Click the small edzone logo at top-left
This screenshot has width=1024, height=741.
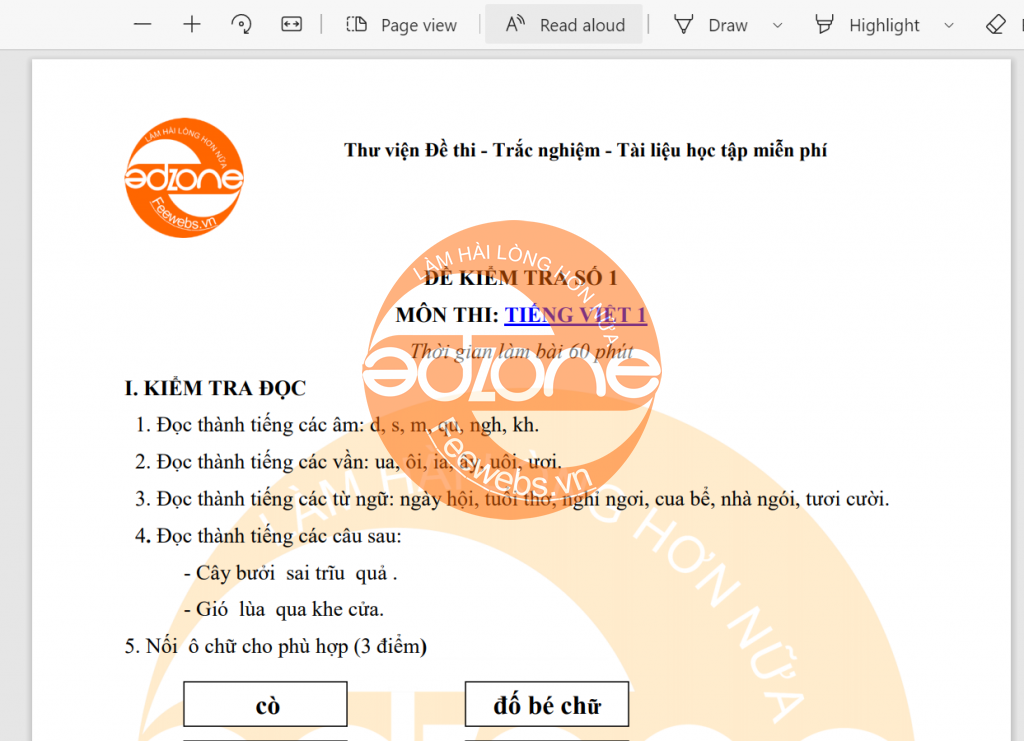184,178
